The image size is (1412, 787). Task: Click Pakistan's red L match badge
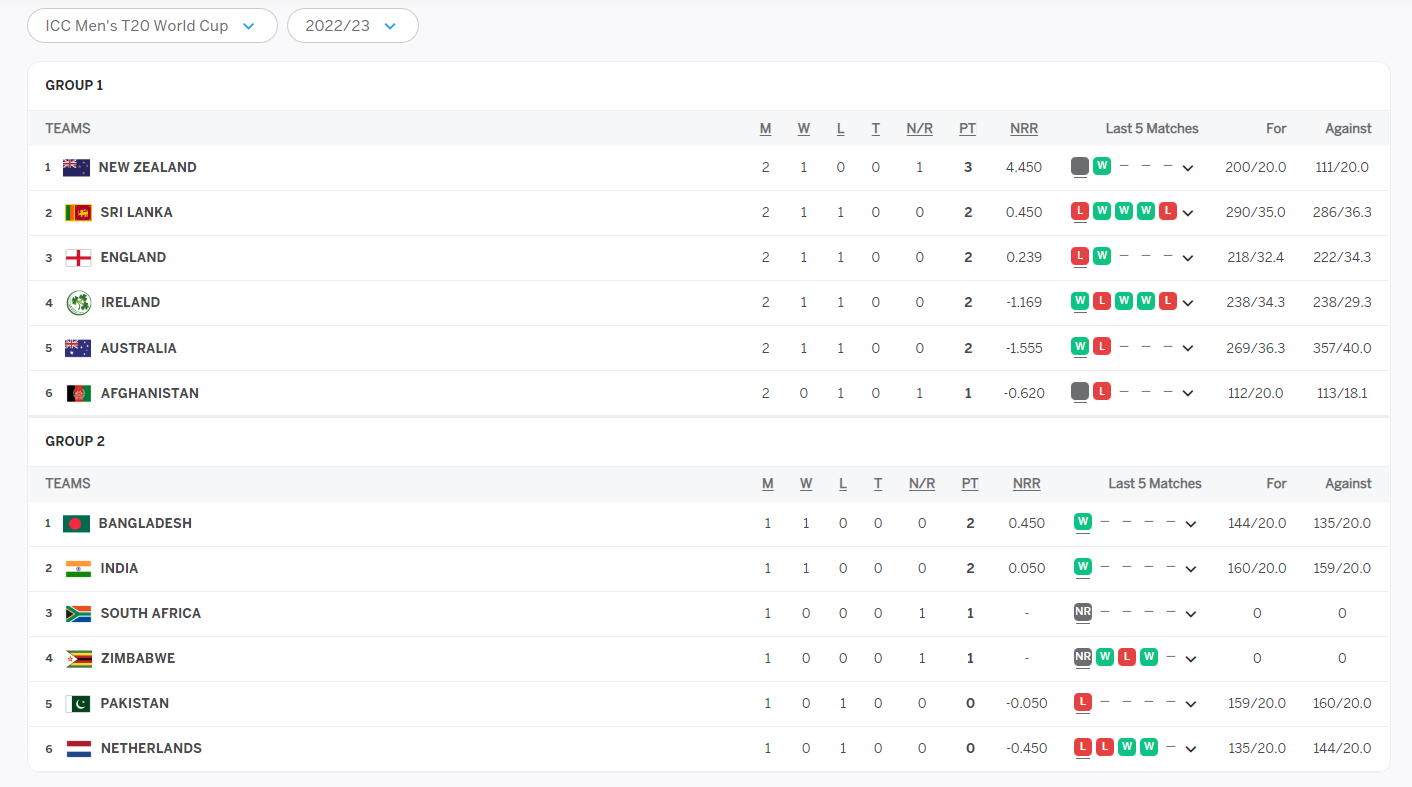(x=1082, y=702)
